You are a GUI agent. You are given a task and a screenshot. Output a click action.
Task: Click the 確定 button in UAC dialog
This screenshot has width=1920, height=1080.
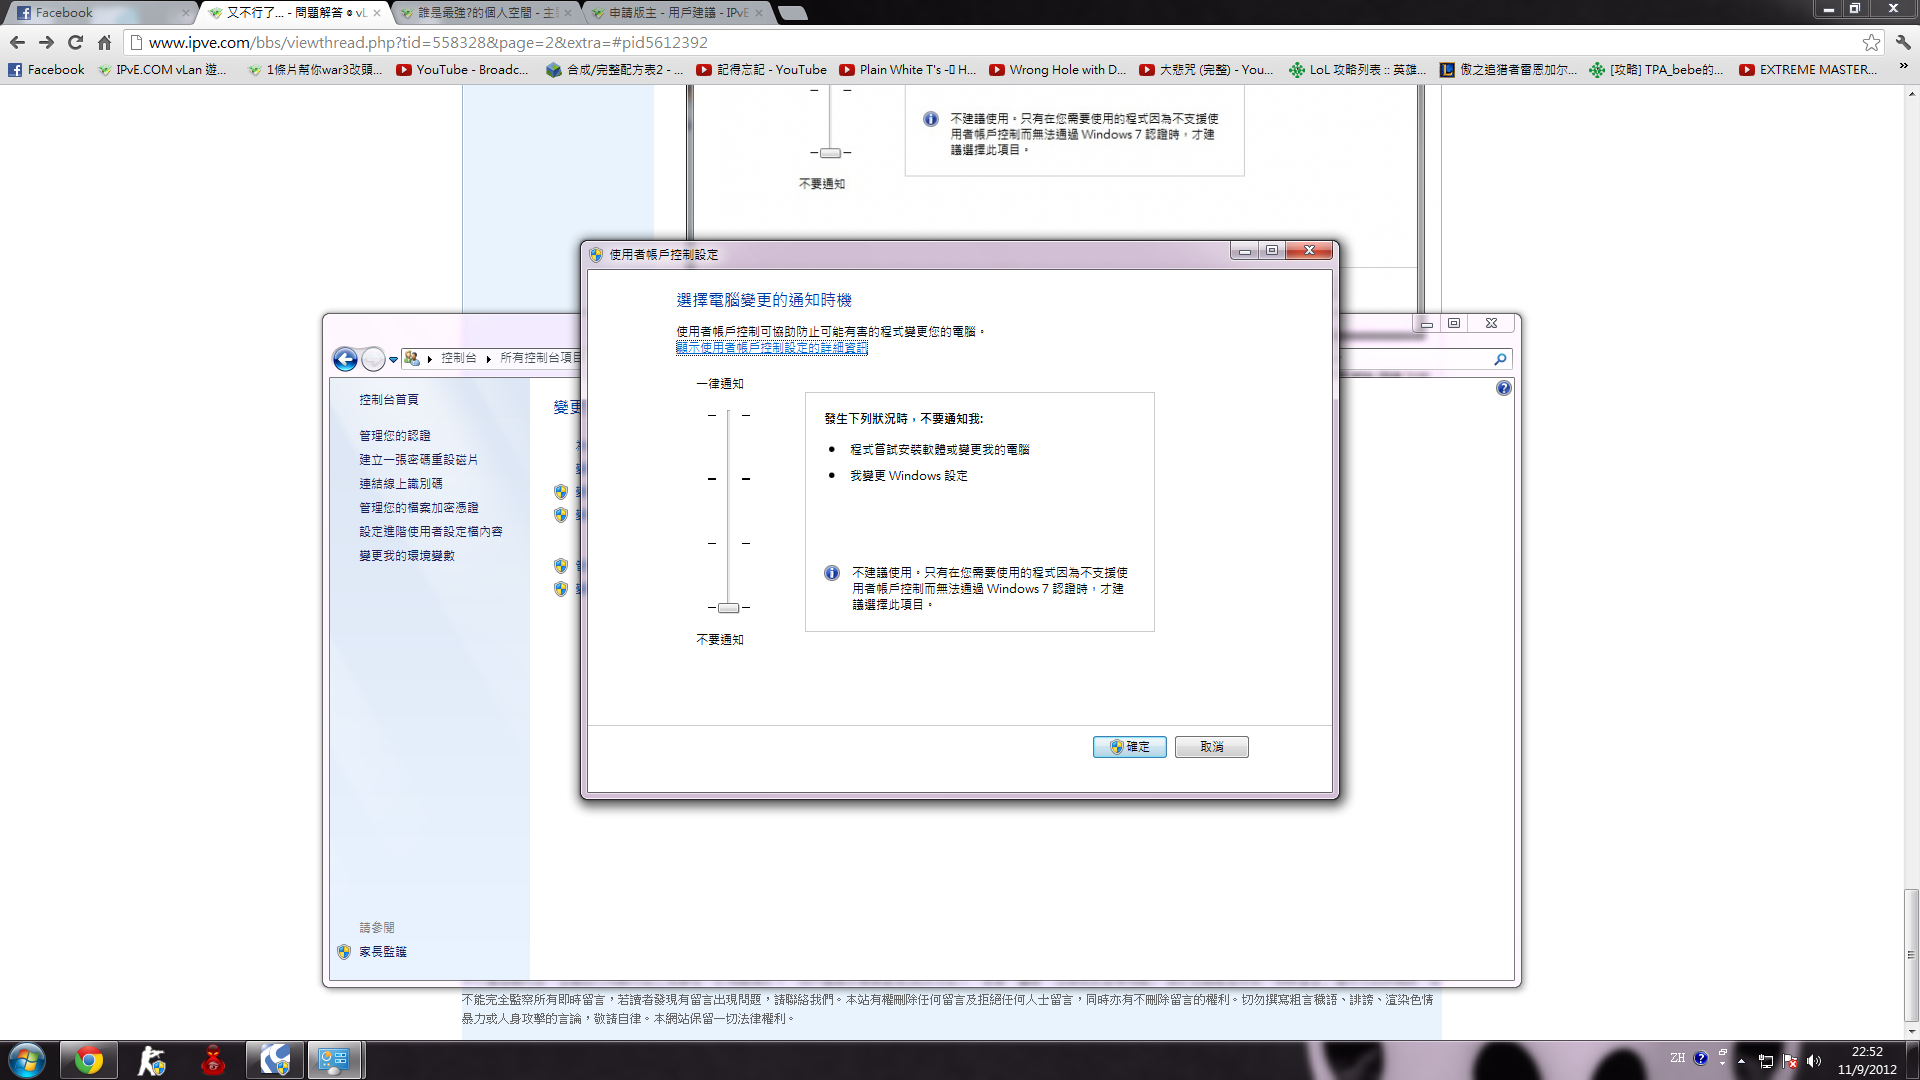click(1129, 747)
